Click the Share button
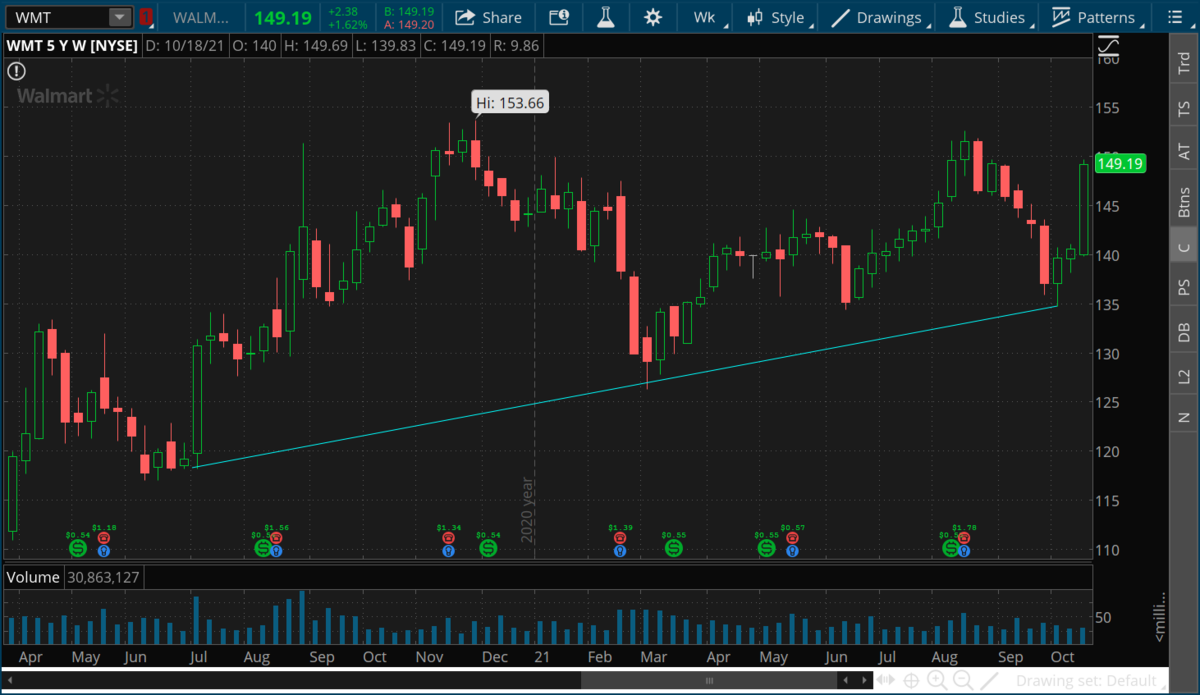The image size is (1200, 695). [x=488, y=17]
